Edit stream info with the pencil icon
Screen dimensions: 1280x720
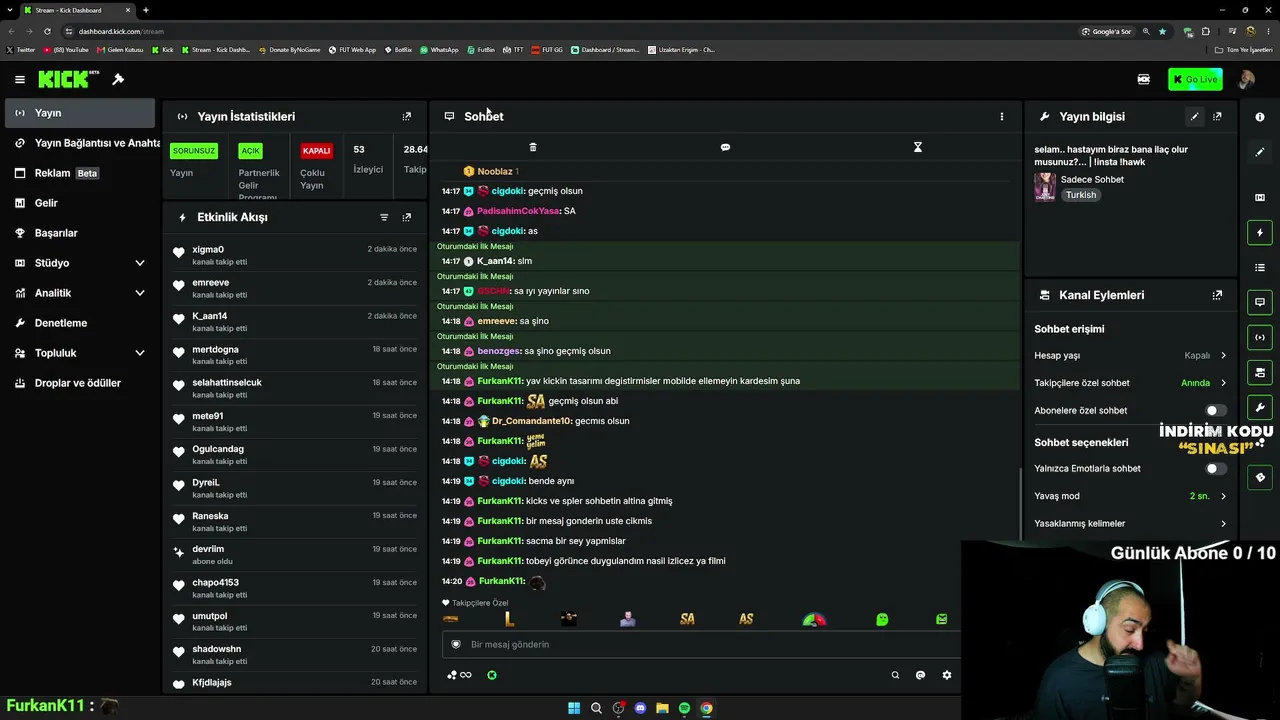[x=1194, y=116]
